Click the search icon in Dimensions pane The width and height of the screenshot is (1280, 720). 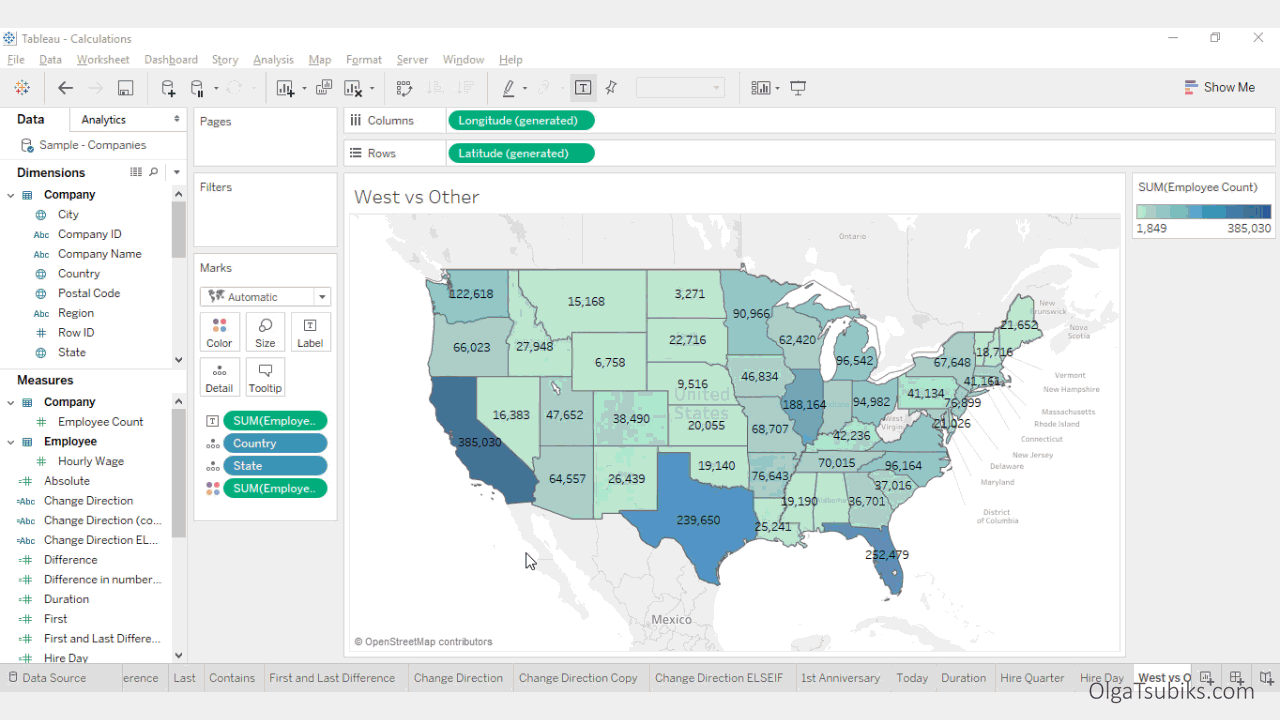(152, 171)
